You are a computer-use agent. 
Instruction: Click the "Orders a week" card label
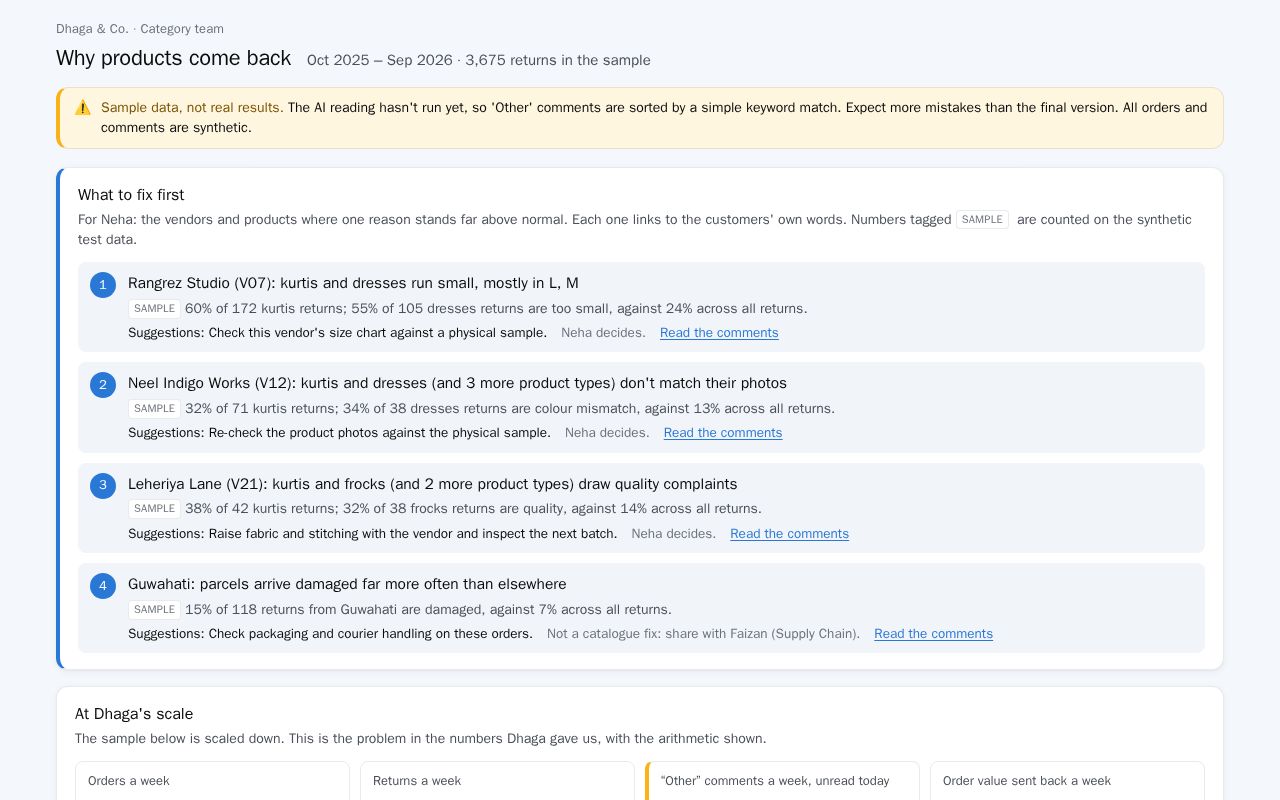tap(129, 781)
